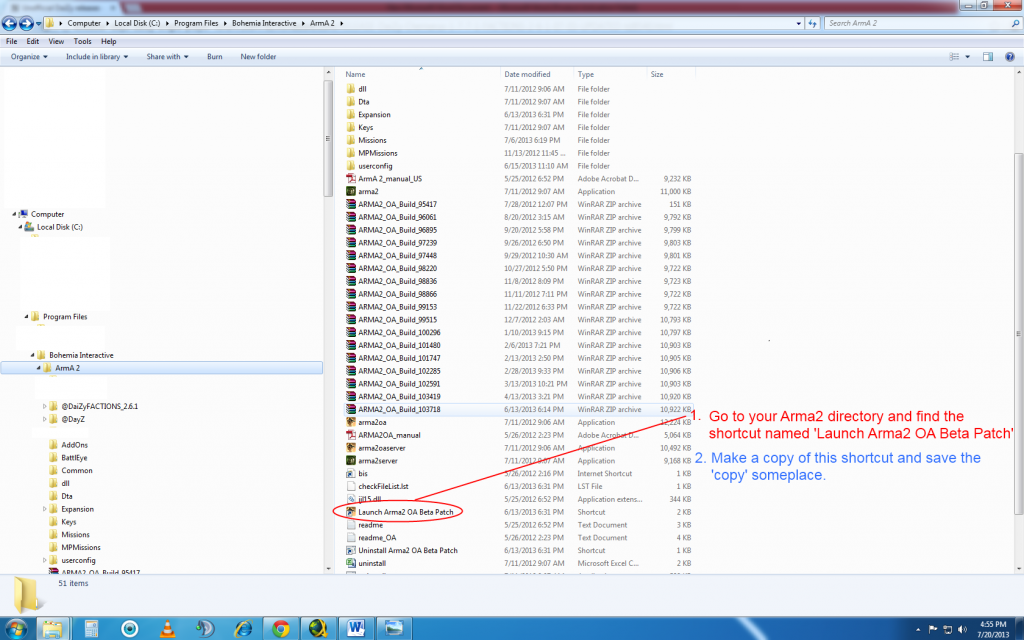The image size is (1024, 640).
Task: Launch VLC media player from the taskbar
Action: point(169,630)
